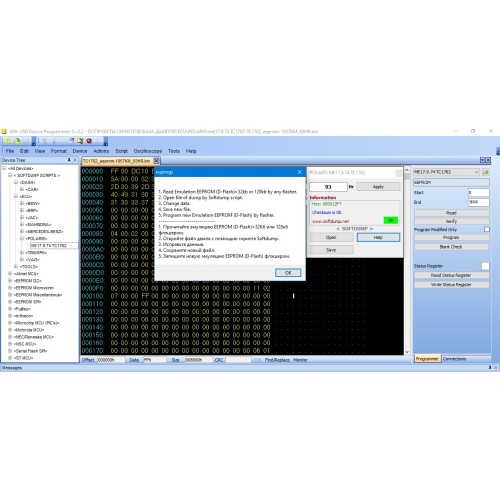Collapse the All Devices tree node

coord(4,168)
